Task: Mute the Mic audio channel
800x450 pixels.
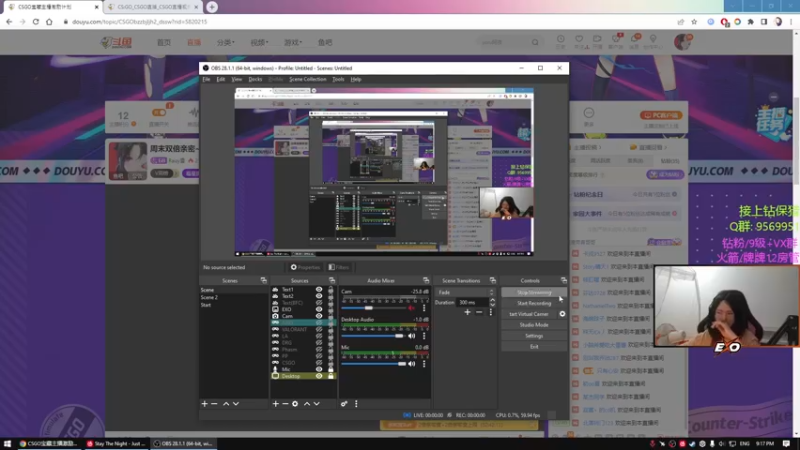Action: 411,364
